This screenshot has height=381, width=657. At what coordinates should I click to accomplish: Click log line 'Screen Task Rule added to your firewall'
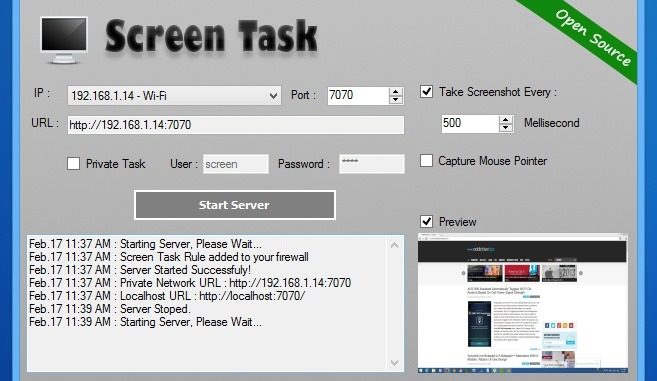click(168, 257)
